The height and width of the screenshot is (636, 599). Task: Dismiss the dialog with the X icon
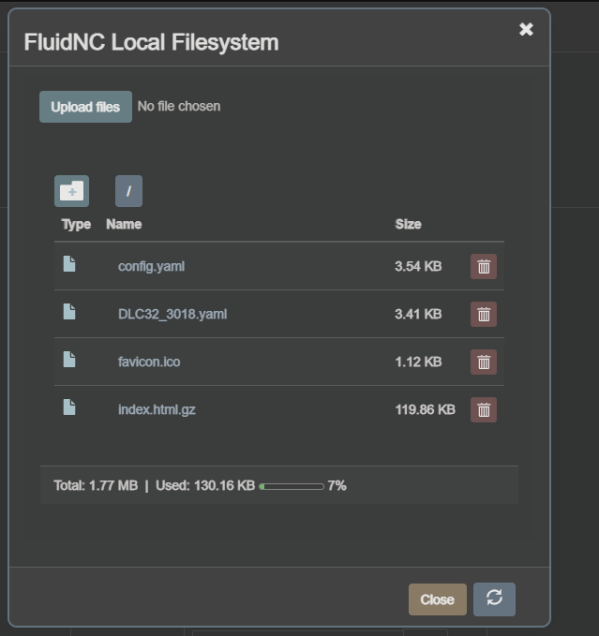pos(526,29)
